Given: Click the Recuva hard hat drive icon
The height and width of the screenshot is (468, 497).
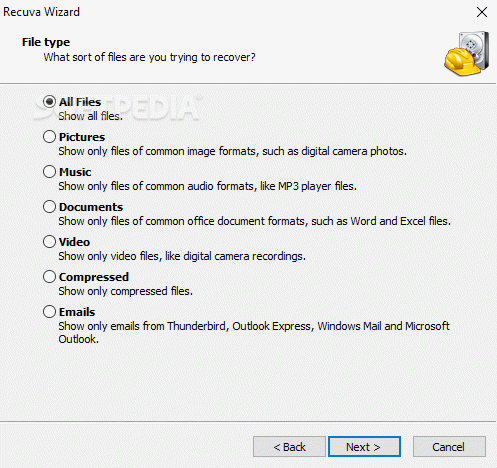Looking at the screenshot, I should point(467,54).
